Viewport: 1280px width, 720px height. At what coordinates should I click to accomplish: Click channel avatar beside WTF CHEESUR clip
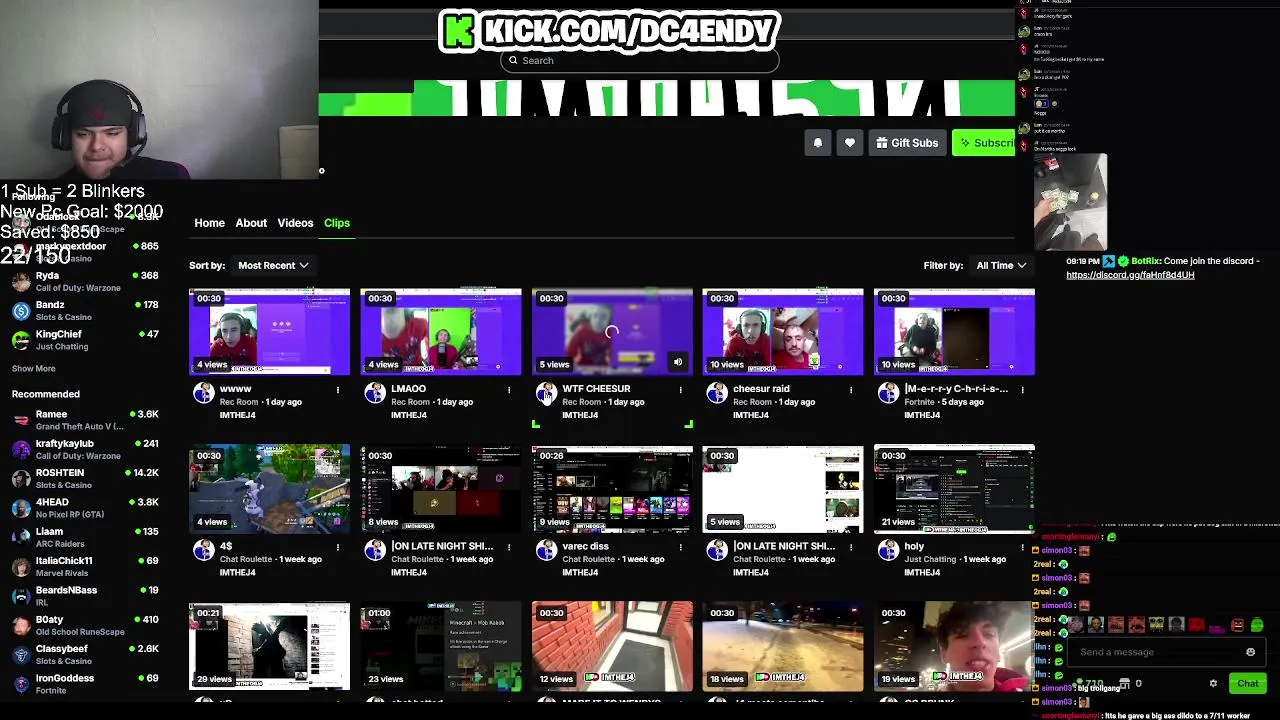click(x=546, y=393)
